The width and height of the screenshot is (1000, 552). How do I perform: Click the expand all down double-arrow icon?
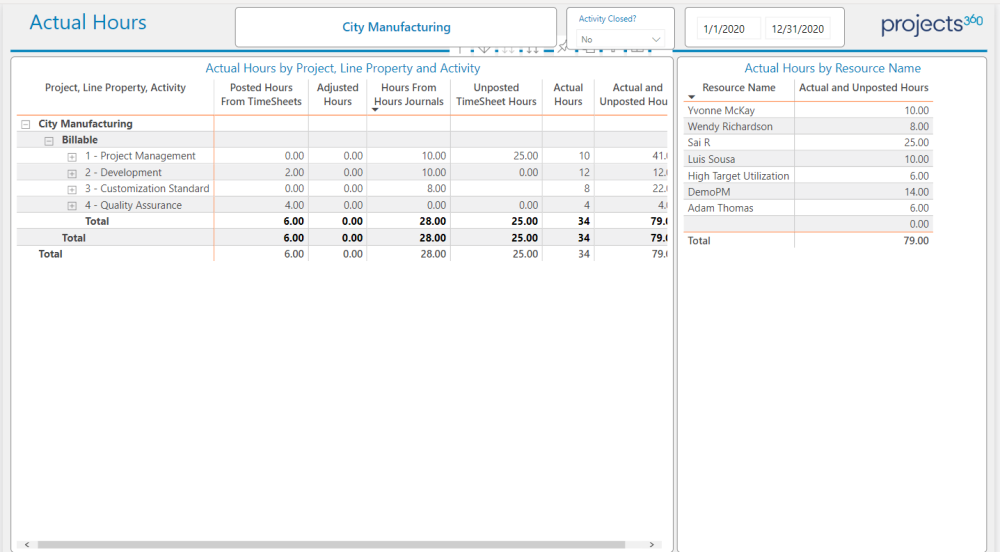click(x=532, y=49)
